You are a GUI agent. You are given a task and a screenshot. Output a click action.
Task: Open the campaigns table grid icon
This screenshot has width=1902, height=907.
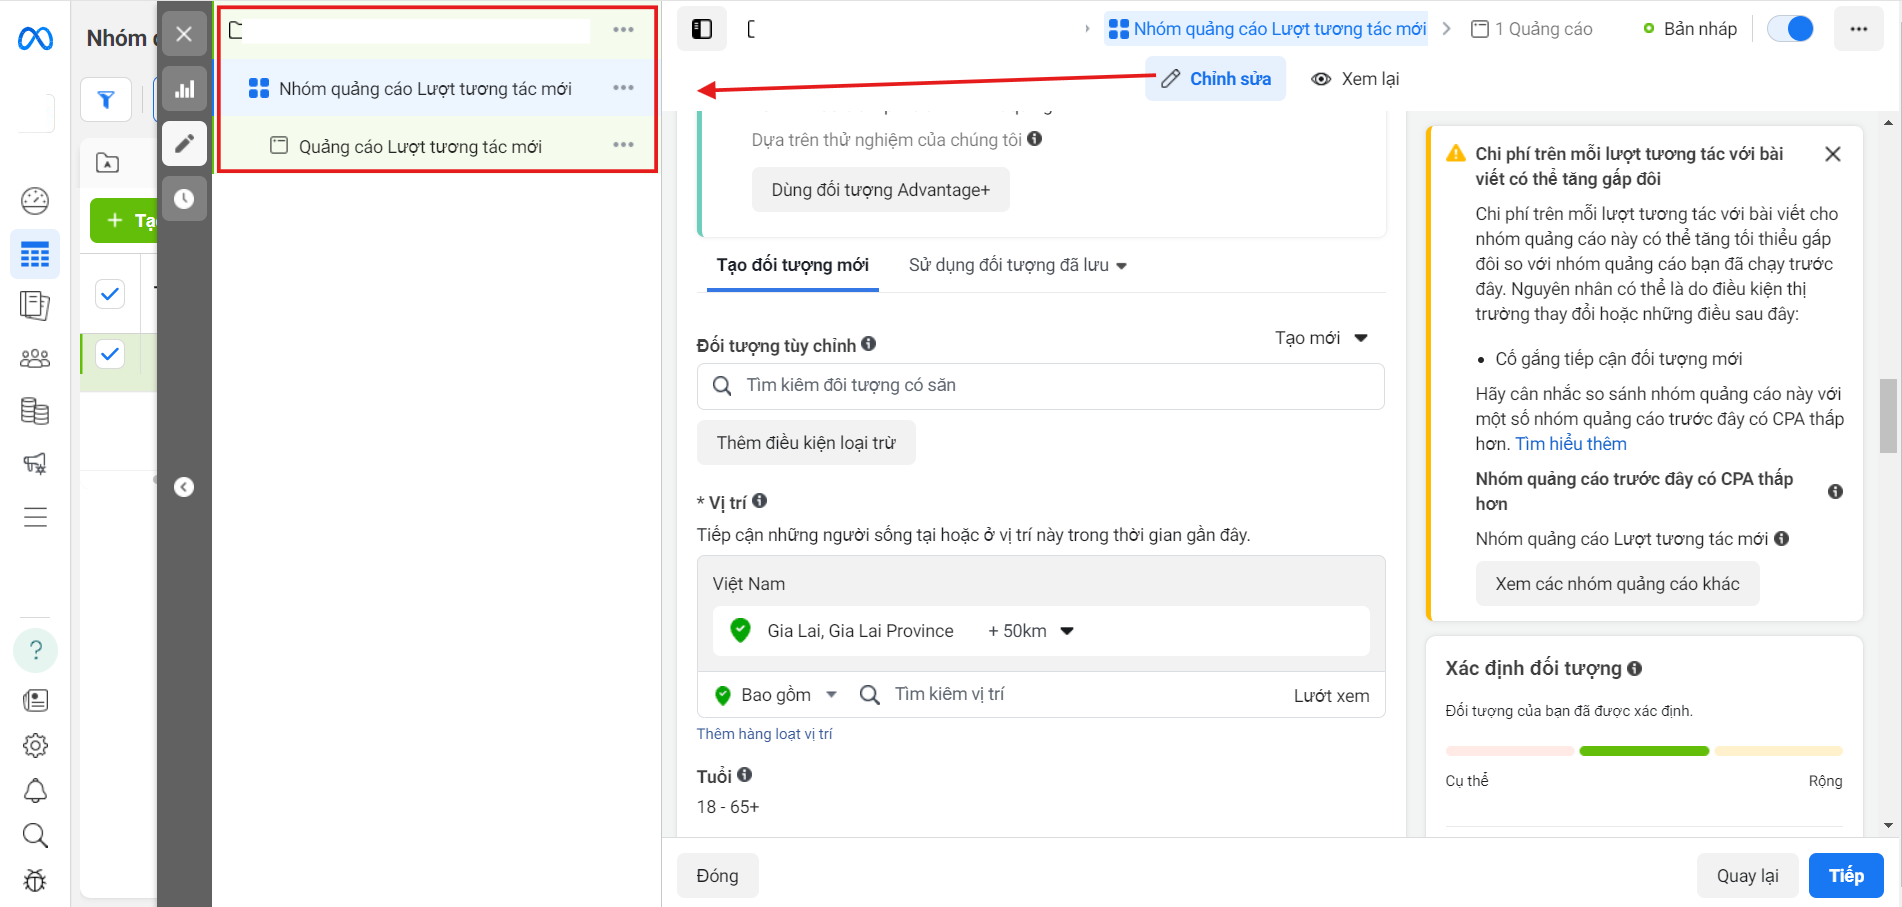coord(35,254)
